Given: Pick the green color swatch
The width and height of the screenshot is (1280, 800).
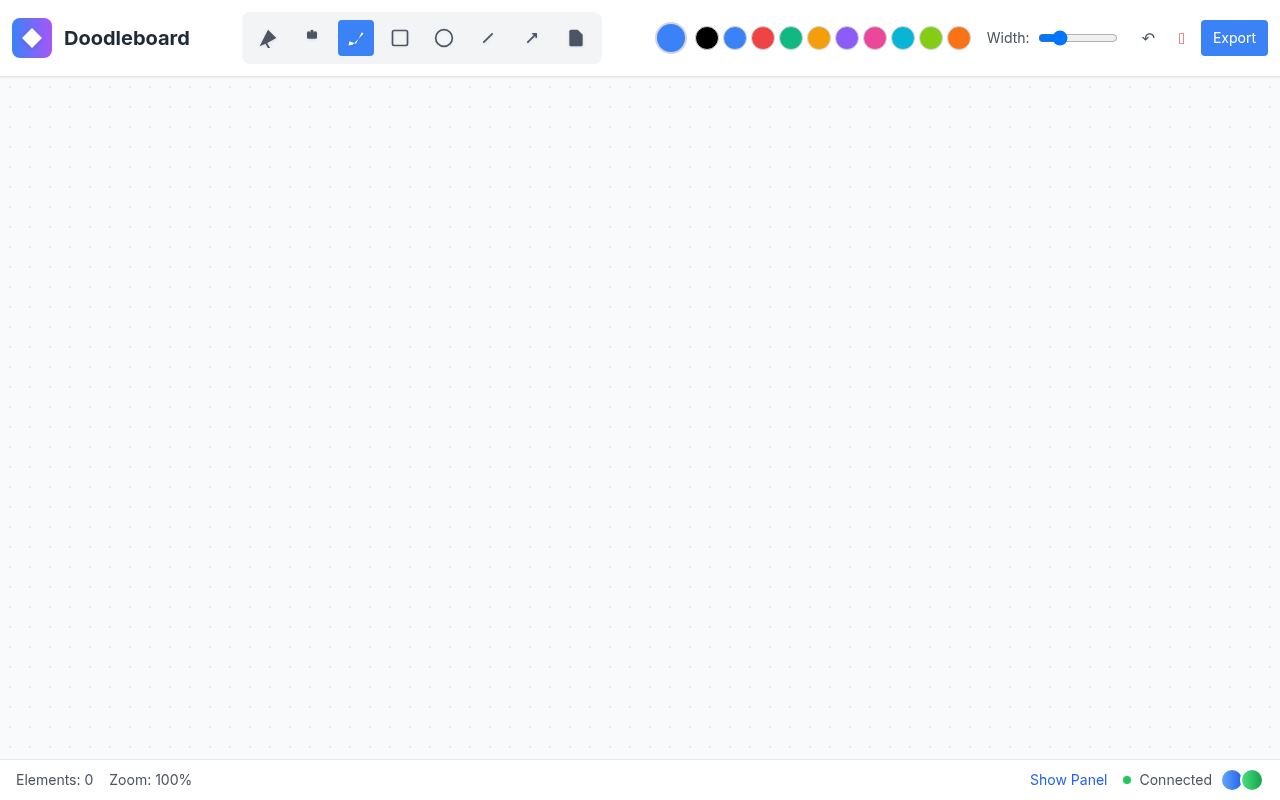Looking at the screenshot, I should [791, 38].
